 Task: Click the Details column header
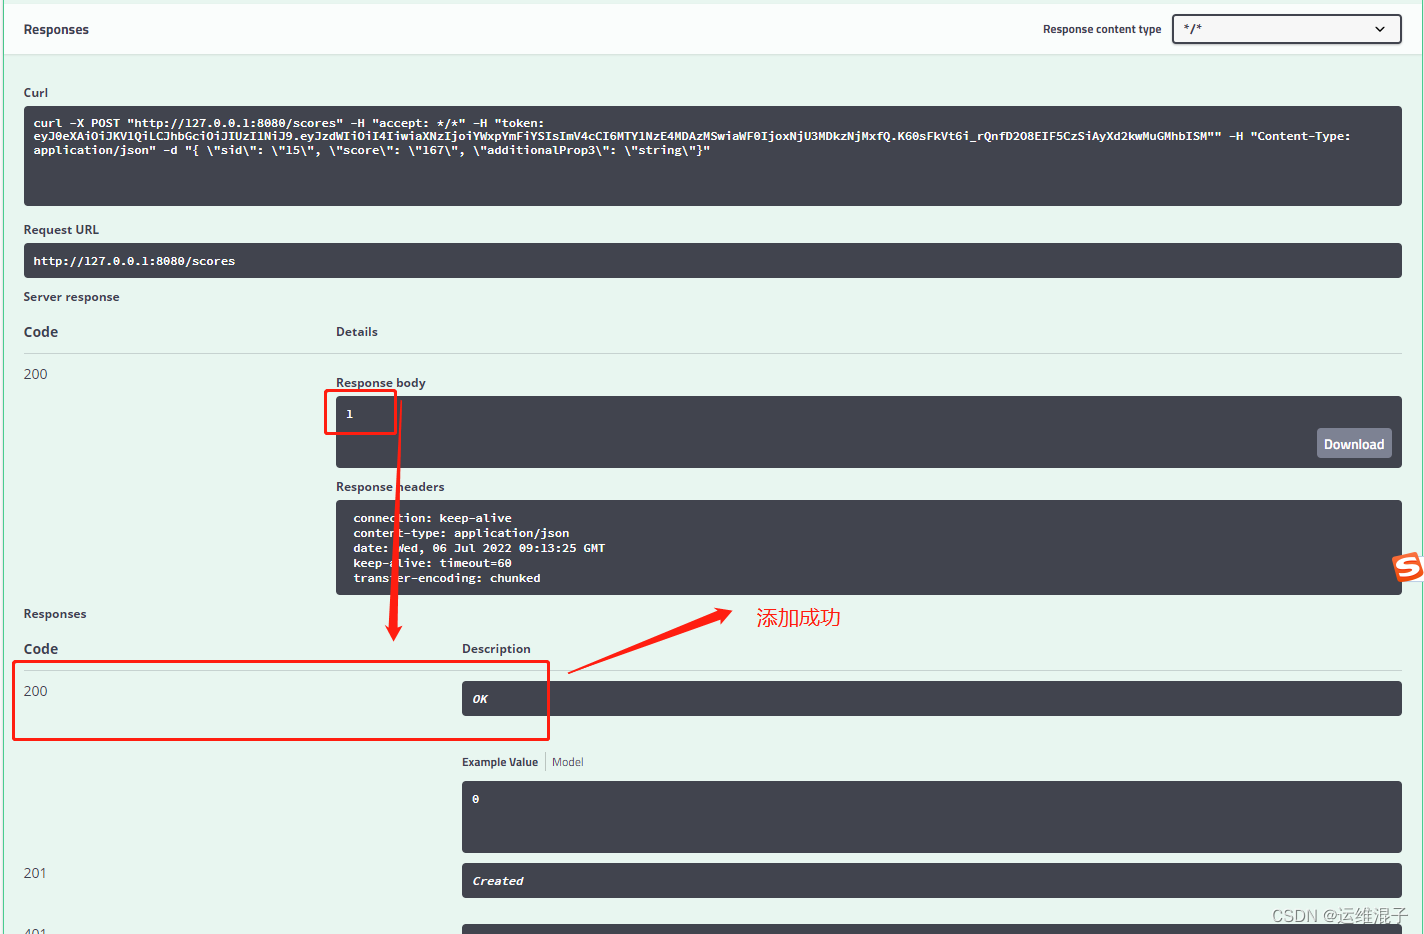pyautogui.click(x=357, y=332)
